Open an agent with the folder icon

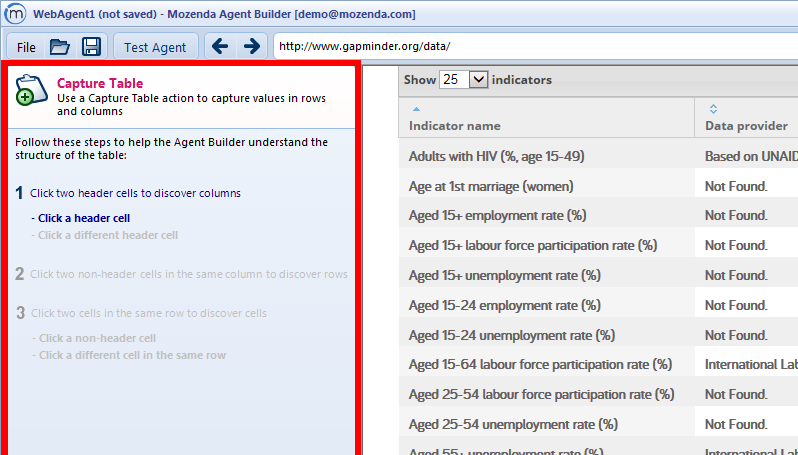tap(60, 47)
